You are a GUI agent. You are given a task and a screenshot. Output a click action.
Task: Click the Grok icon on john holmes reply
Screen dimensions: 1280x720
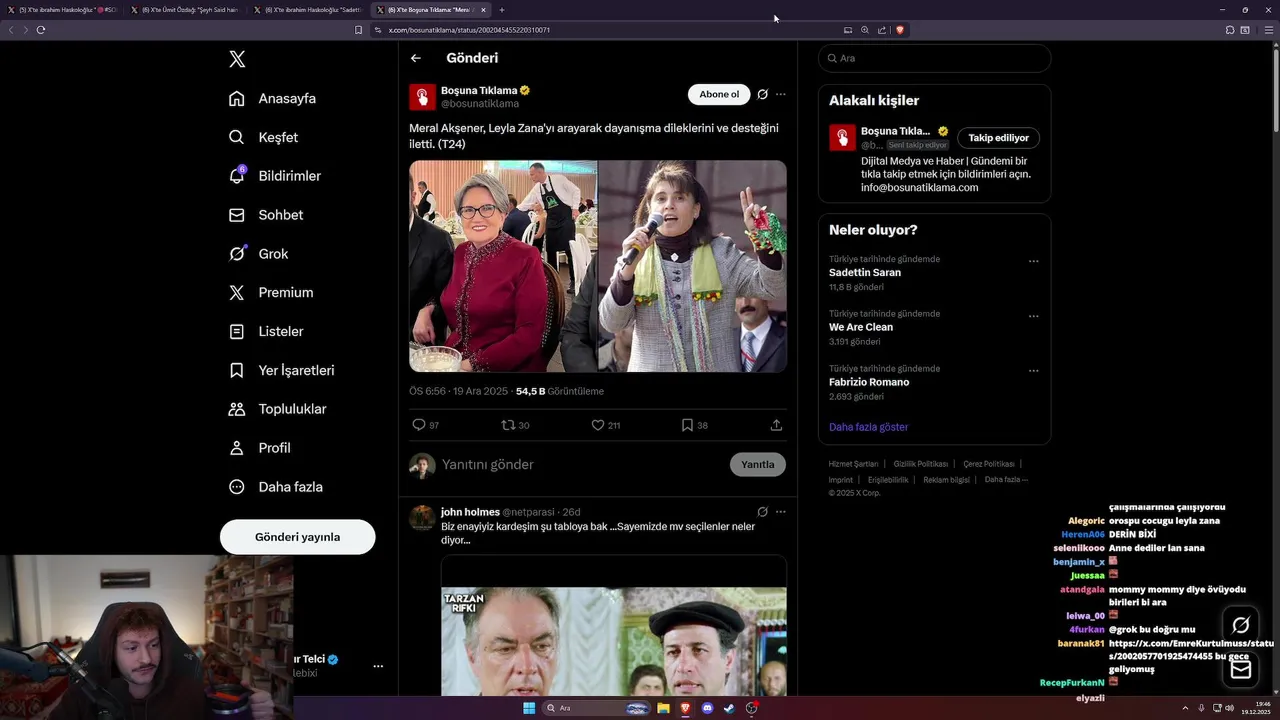point(762,512)
